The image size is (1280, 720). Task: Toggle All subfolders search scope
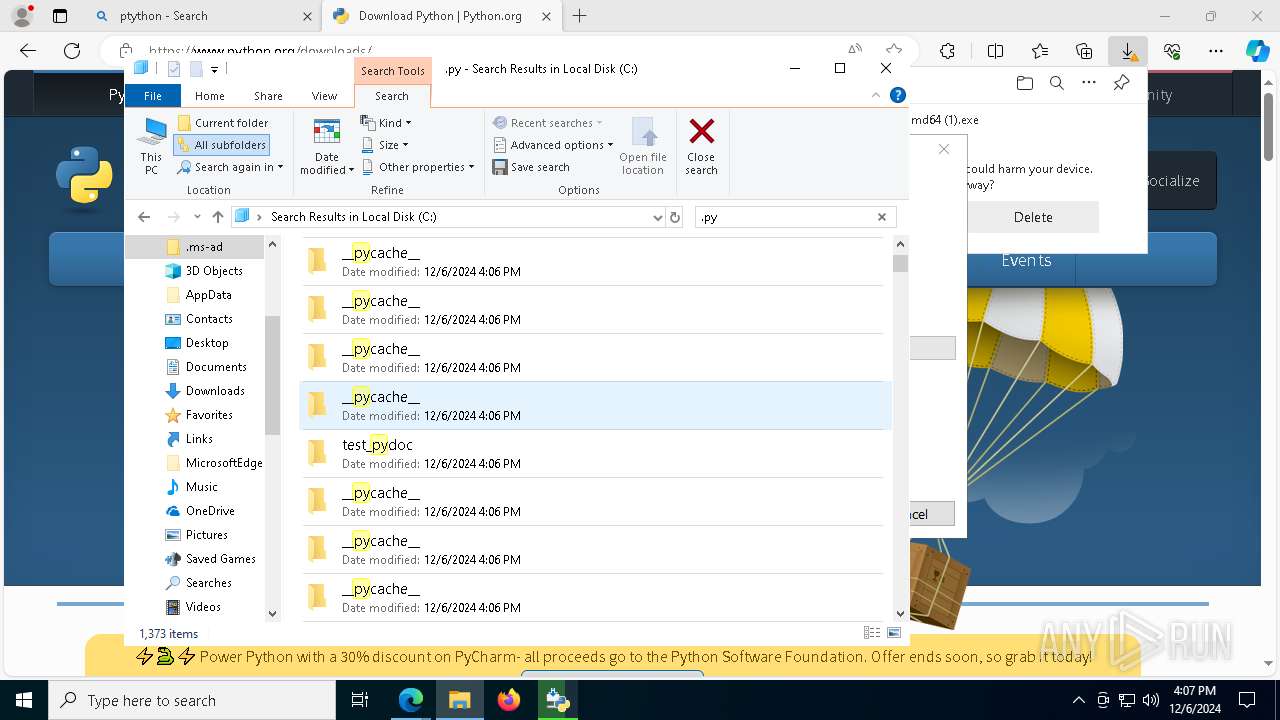point(220,145)
